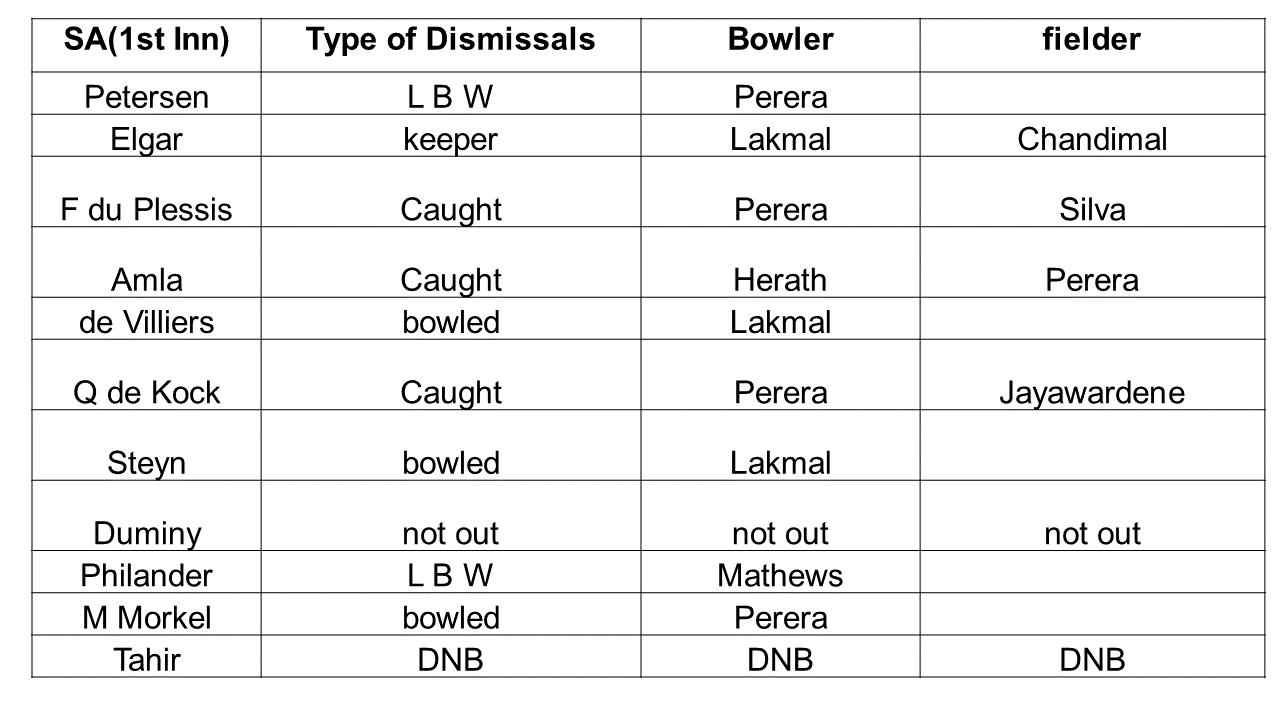Click the "de Villiers" cell
Screen dimensions: 1280x720
coord(146,322)
